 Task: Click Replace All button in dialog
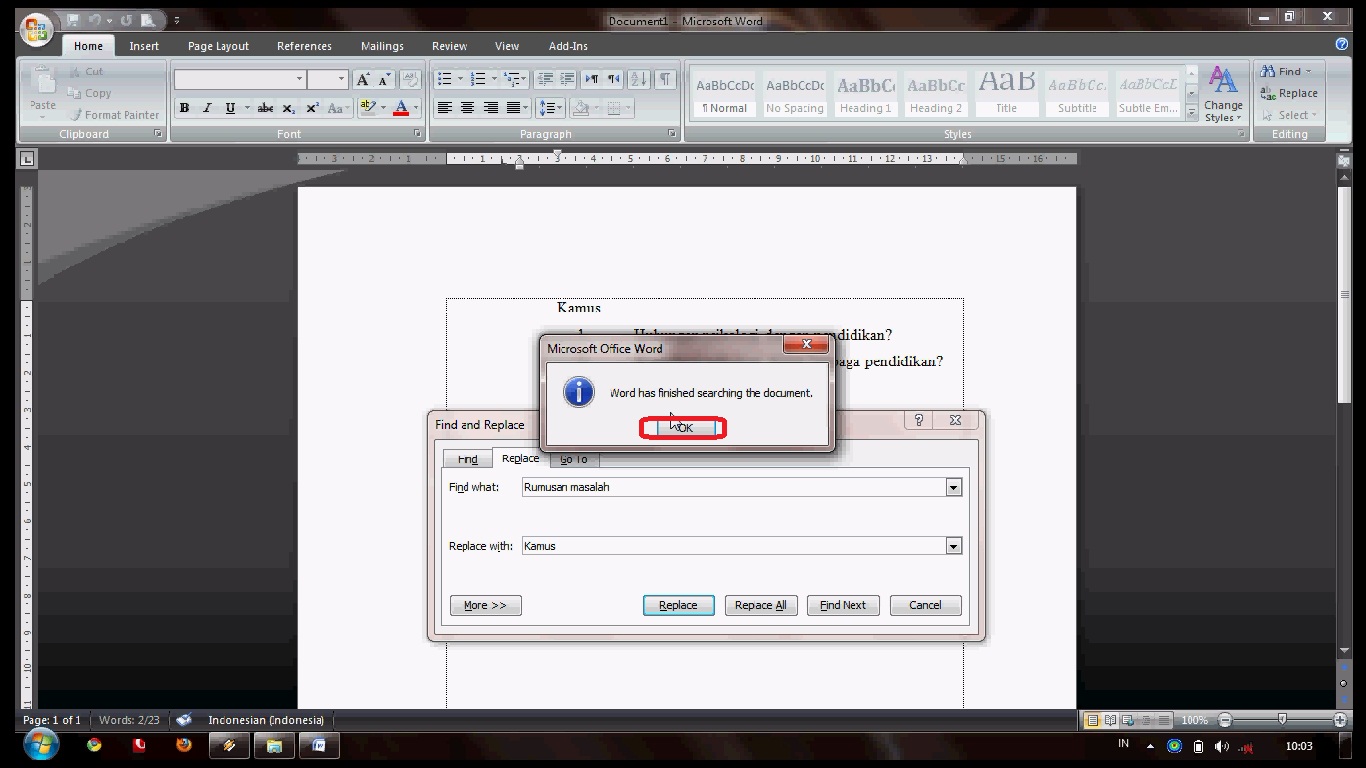(x=760, y=605)
